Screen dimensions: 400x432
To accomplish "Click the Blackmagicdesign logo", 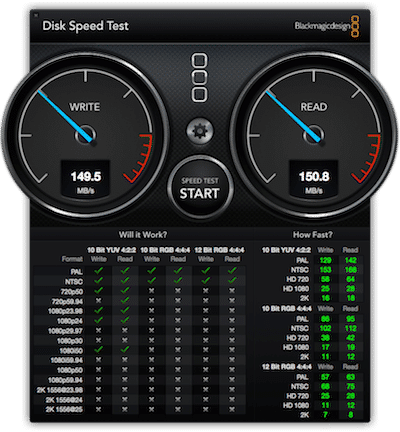I will [x=327, y=26].
